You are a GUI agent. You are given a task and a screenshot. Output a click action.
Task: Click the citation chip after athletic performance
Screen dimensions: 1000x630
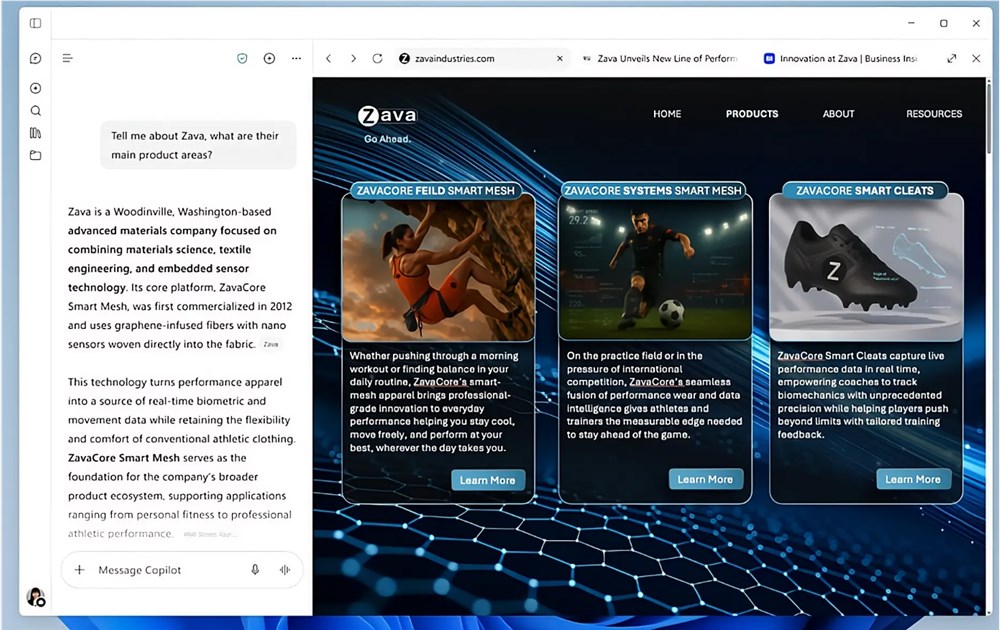[210, 534]
